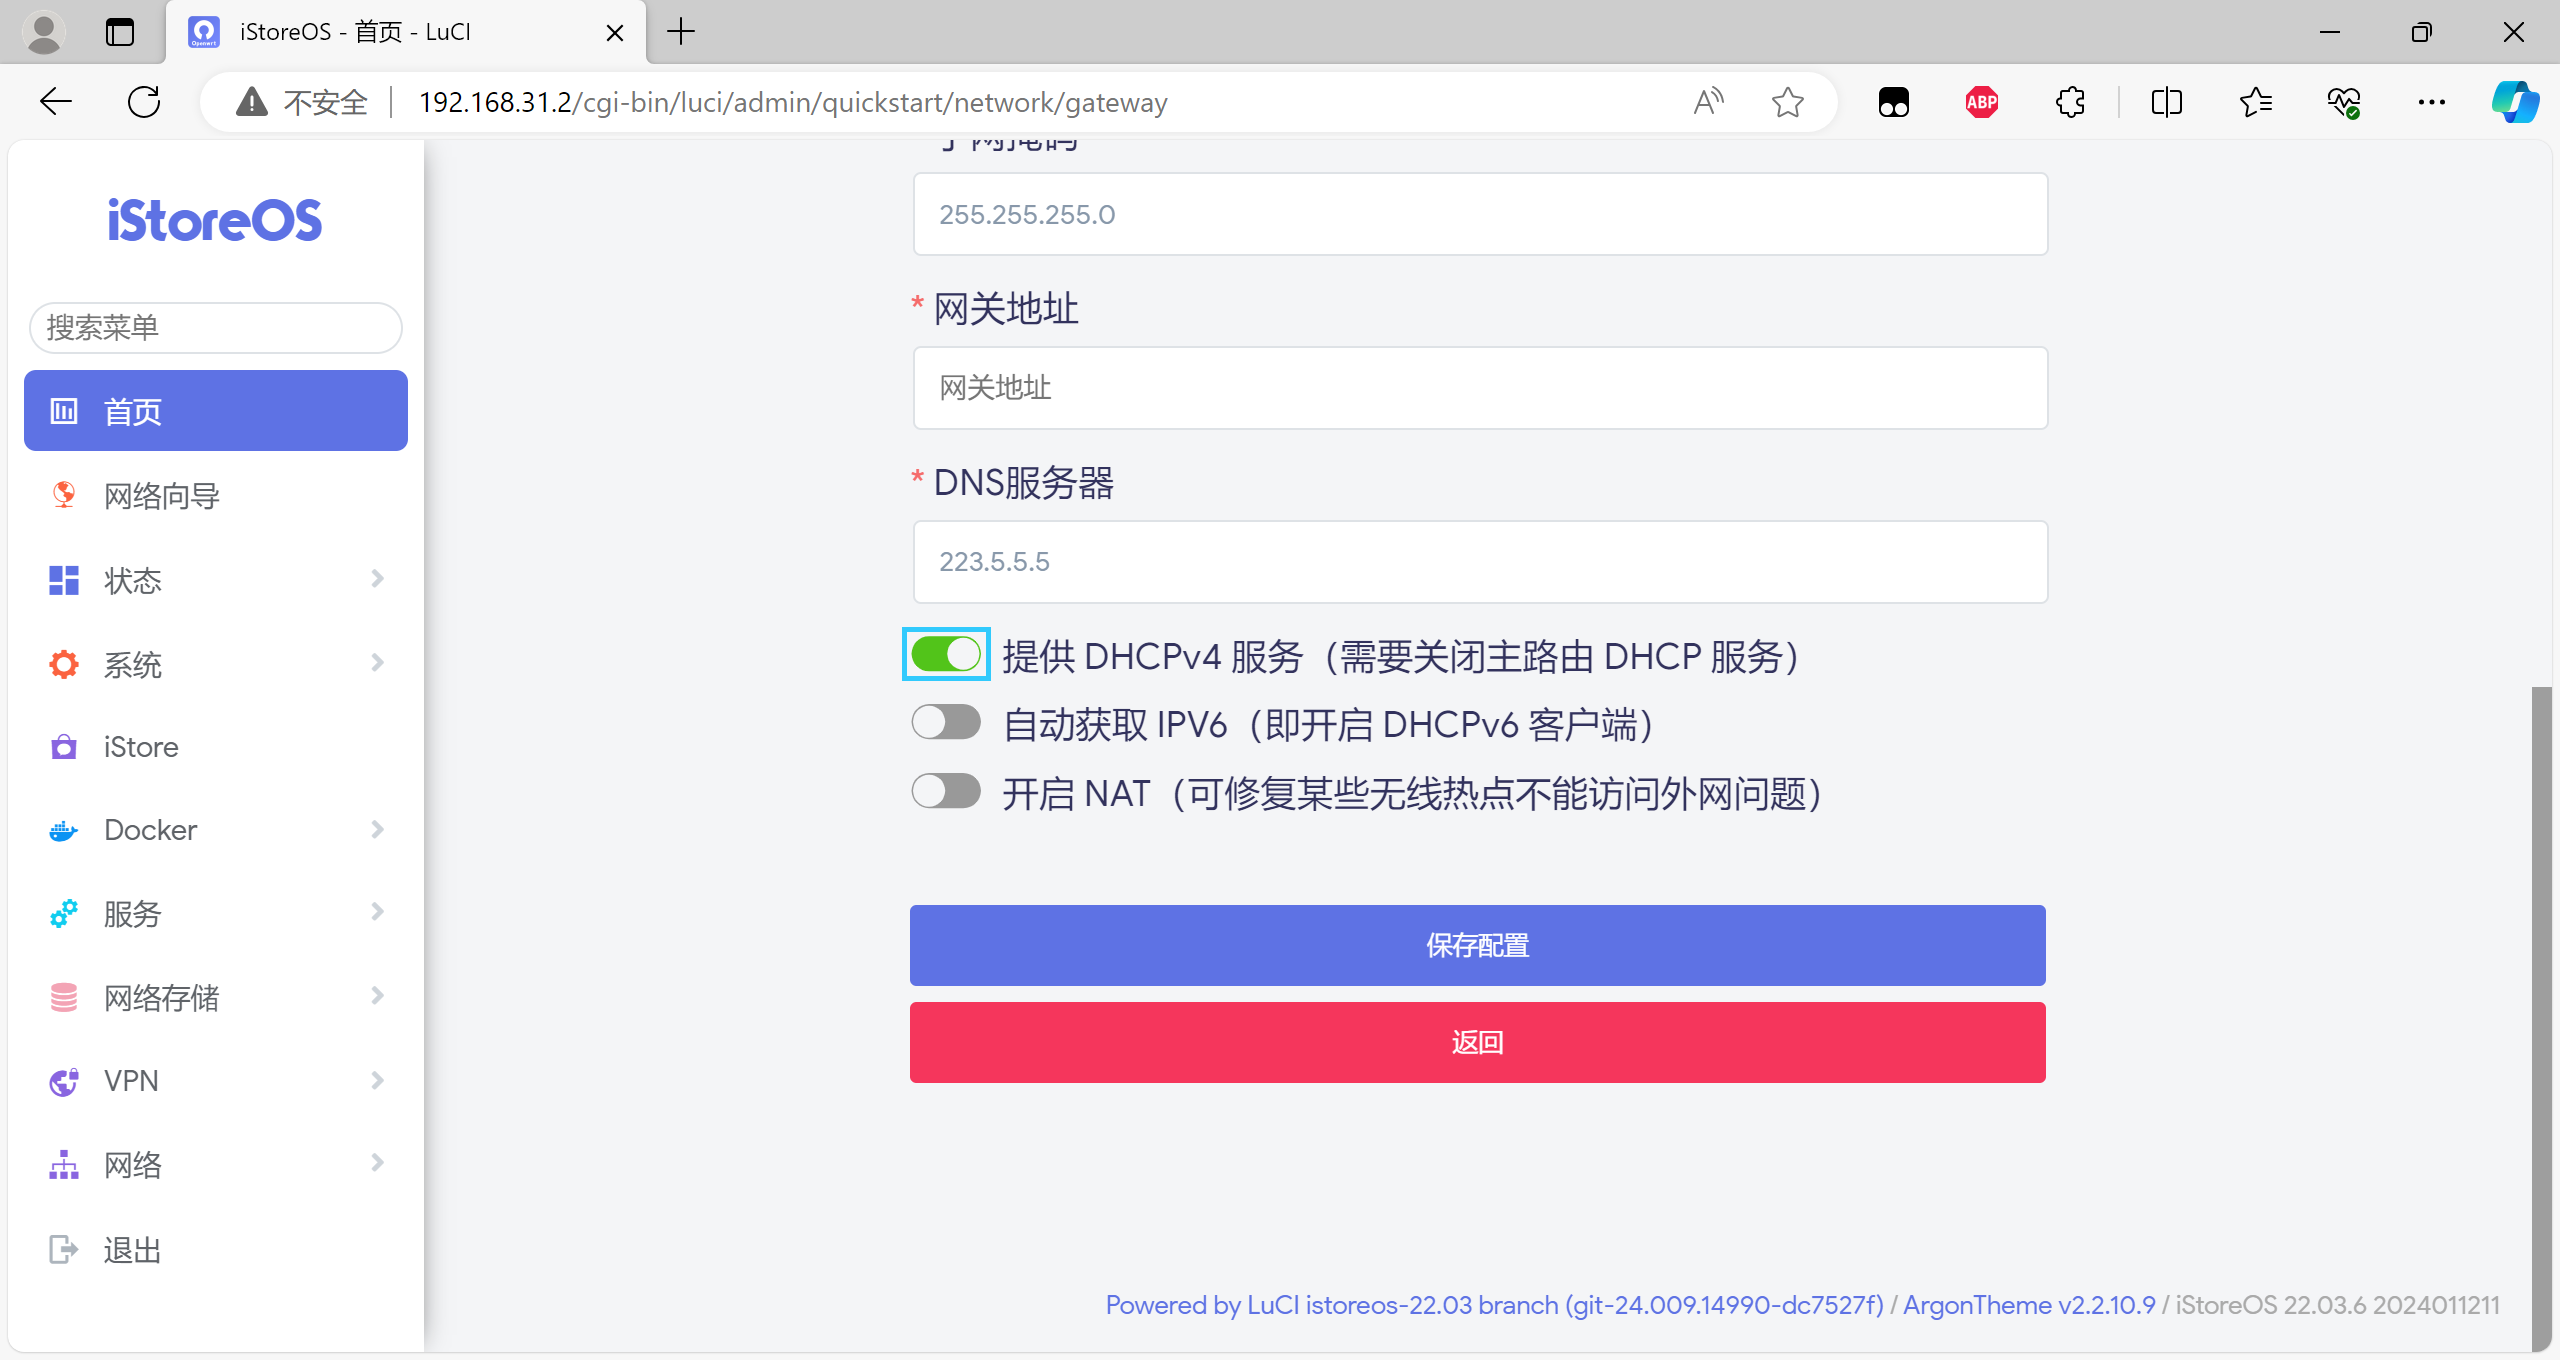Image resolution: width=2560 pixels, height=1360 pixels.
Task: Click the 网络向导 globe icon
Action: (x=64, y=495)
